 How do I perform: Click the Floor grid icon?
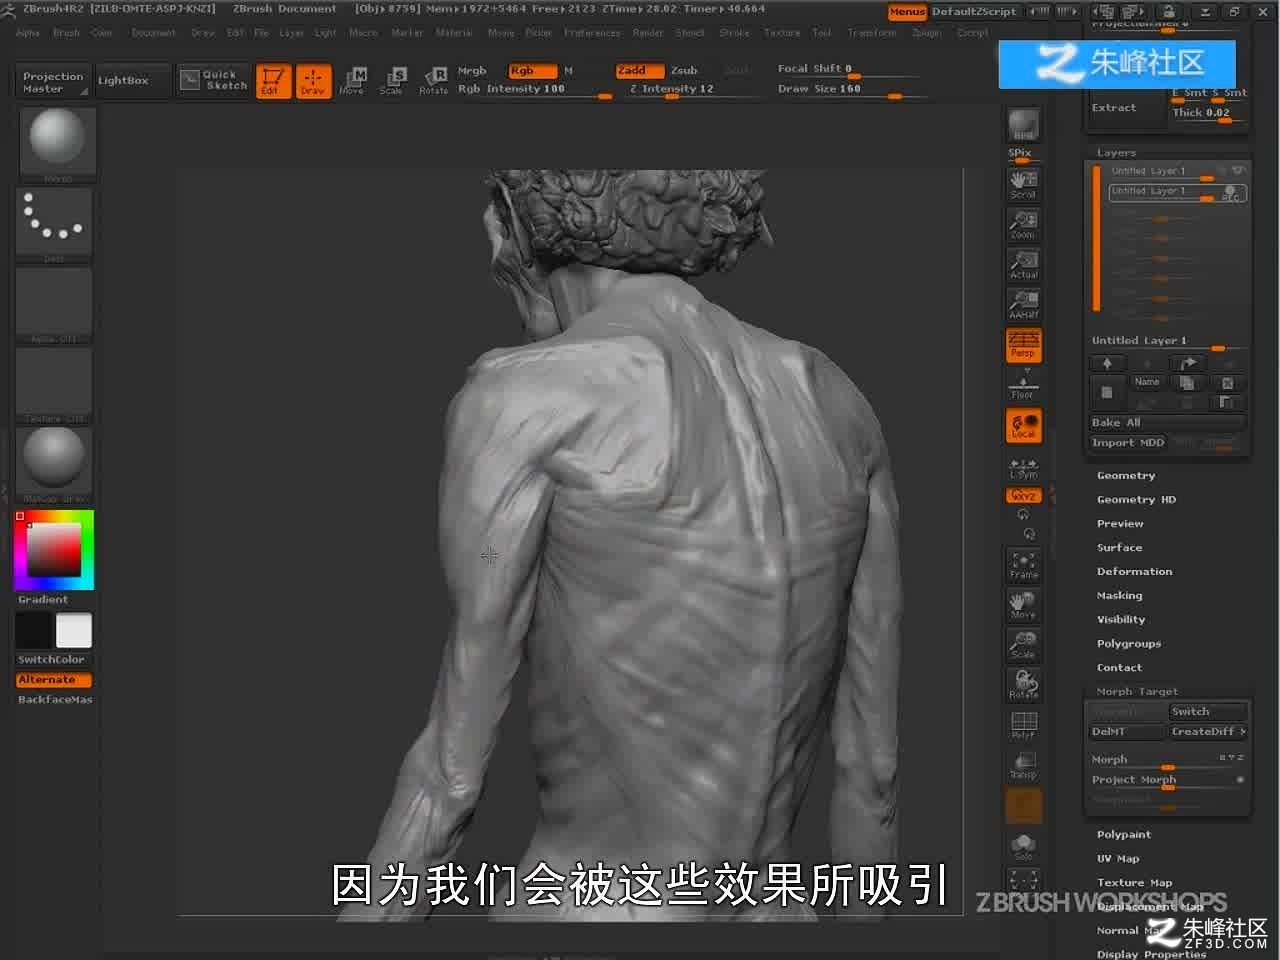click(1023, 384)
